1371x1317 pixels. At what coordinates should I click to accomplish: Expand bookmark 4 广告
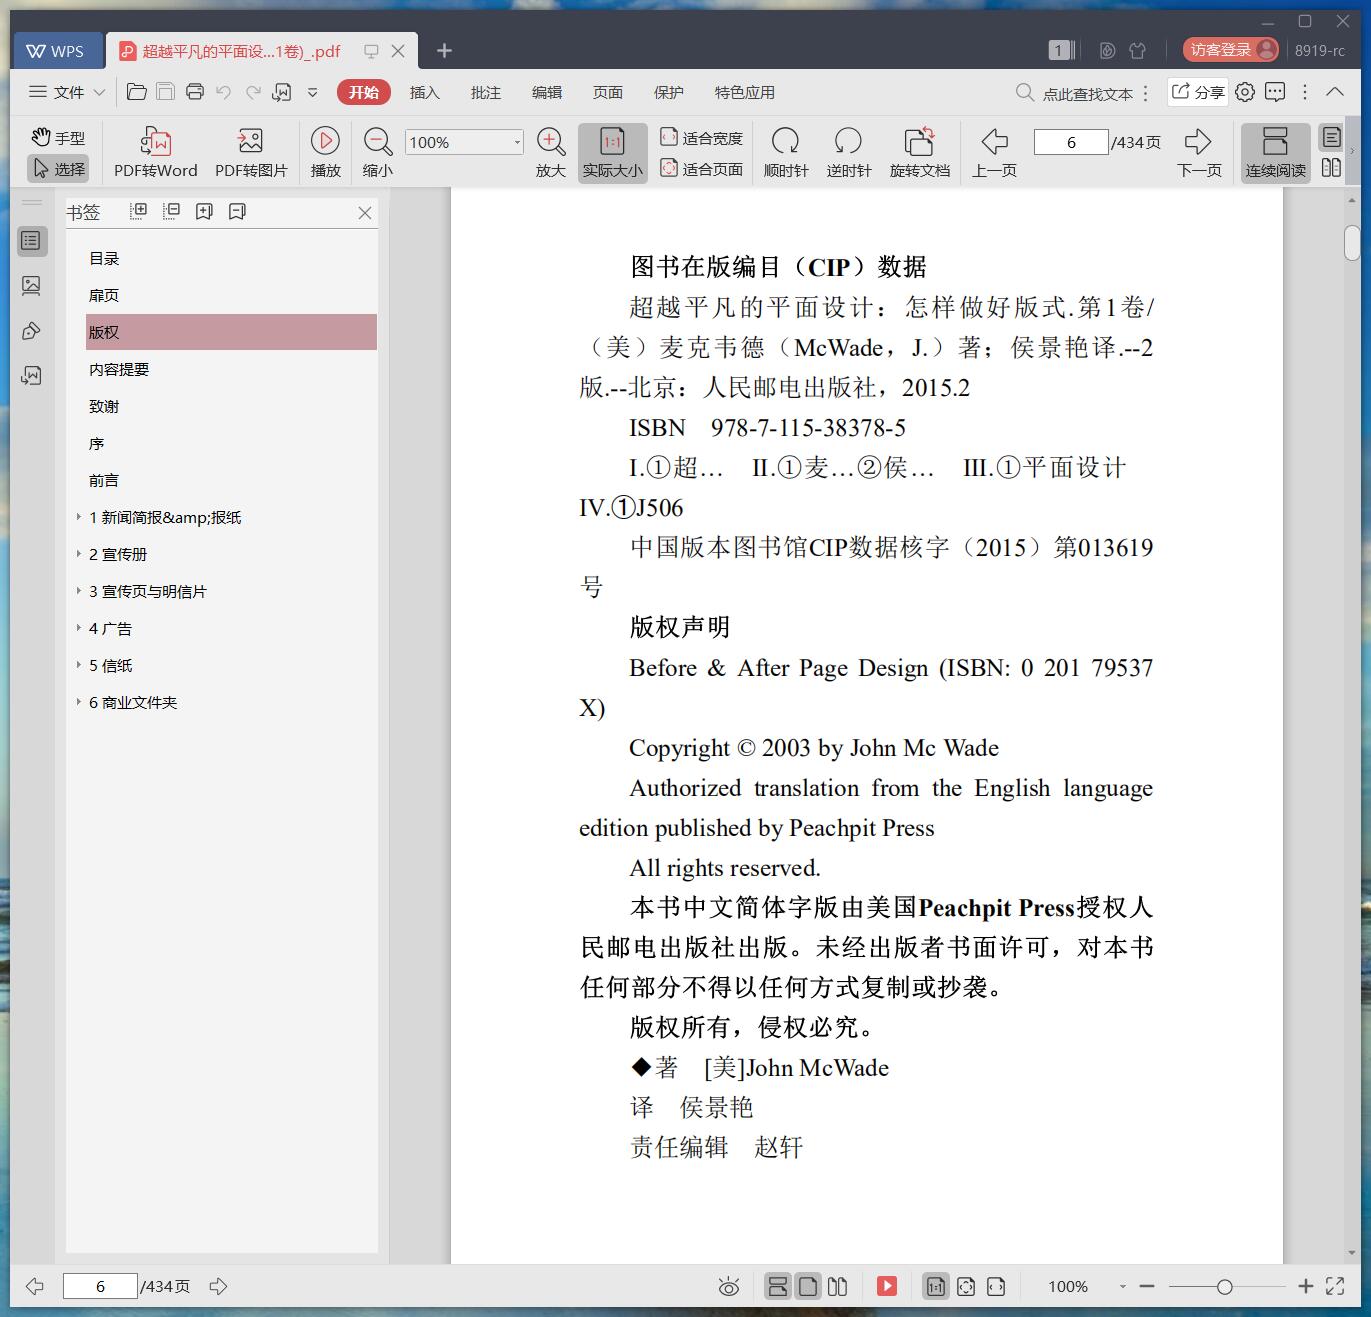coord(79,628)
